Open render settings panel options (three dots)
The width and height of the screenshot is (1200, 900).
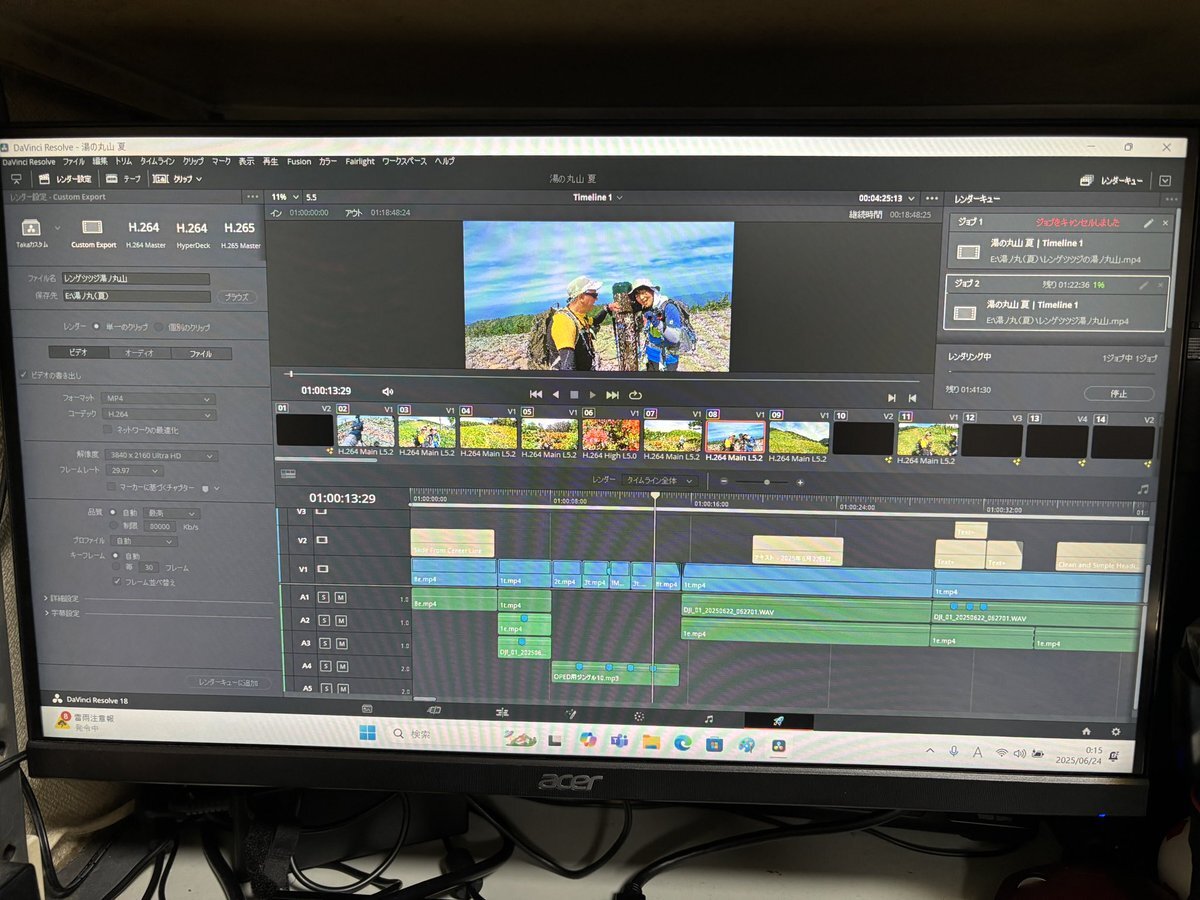tap(253, 197)
